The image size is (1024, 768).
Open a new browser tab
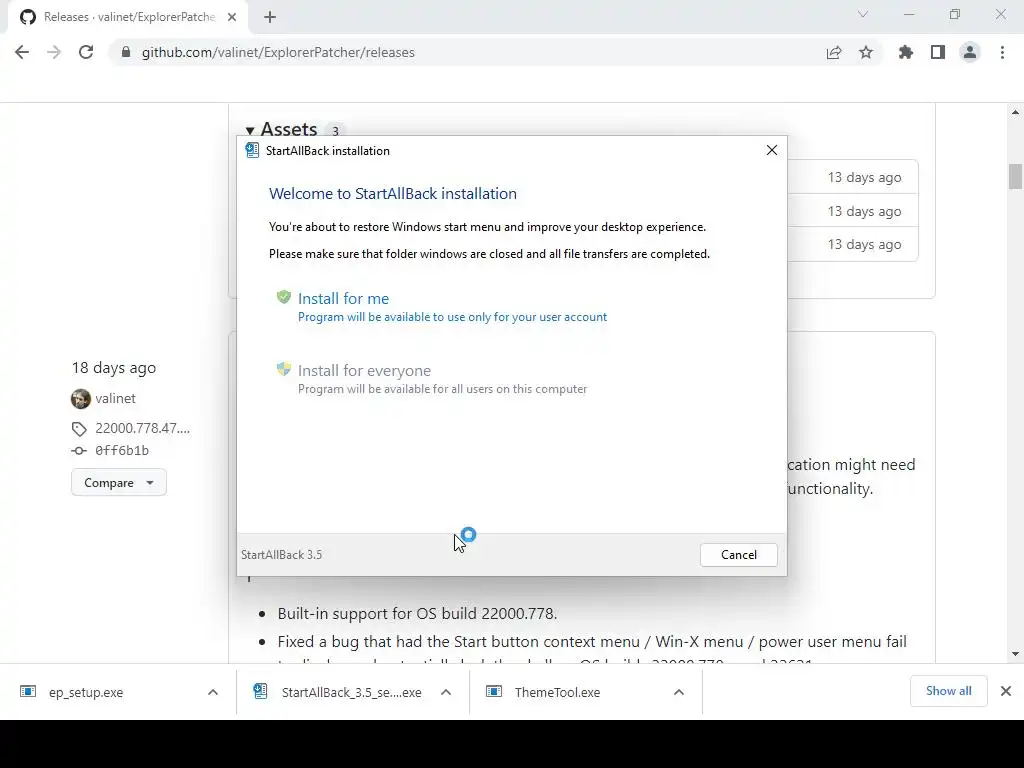point(270,18)
